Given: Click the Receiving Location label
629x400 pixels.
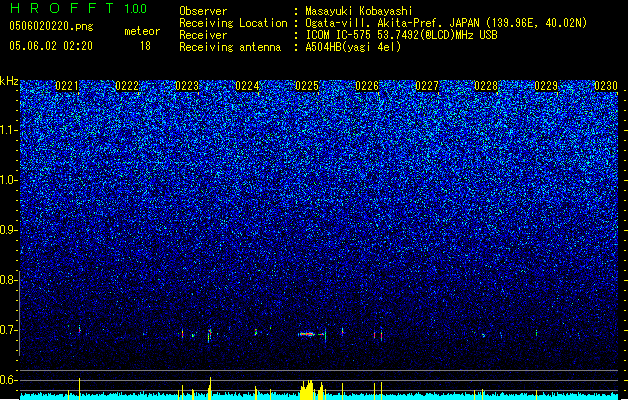Looking at the screenshot, I should pos(233,23).
